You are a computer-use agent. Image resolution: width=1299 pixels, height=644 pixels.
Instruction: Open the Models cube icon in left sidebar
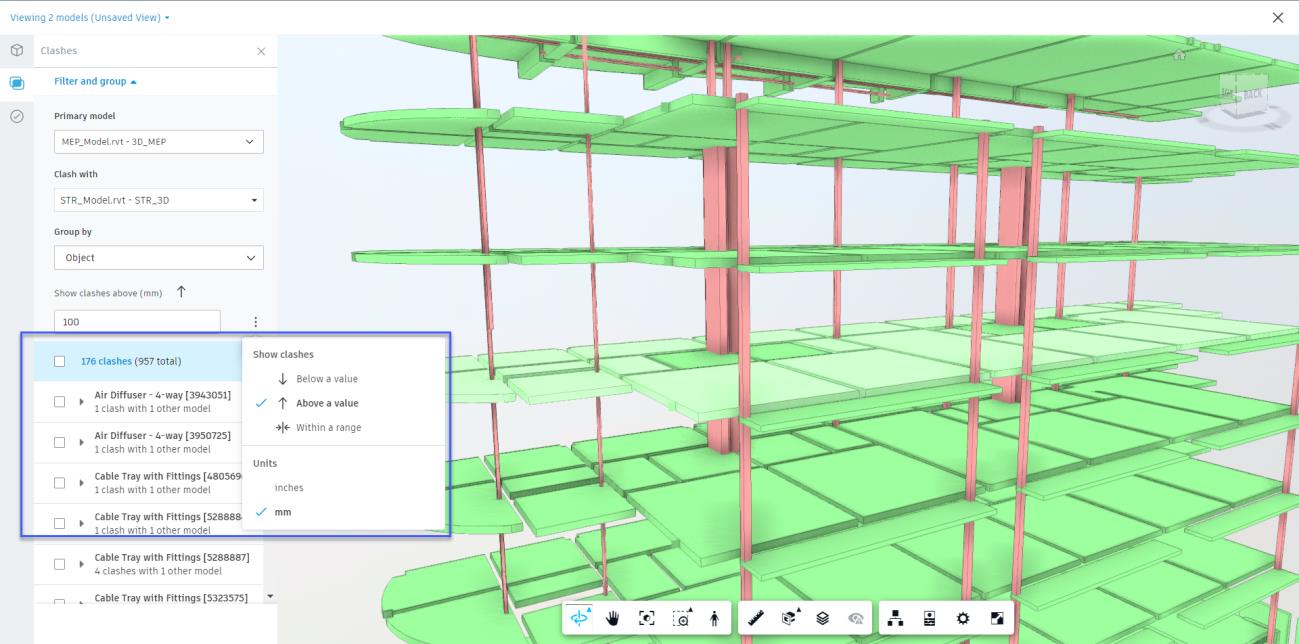pos(17,50)
